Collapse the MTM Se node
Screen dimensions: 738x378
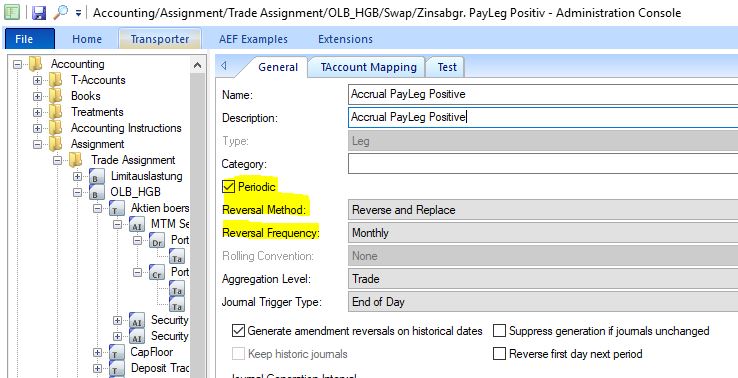(x=118, y=225)
